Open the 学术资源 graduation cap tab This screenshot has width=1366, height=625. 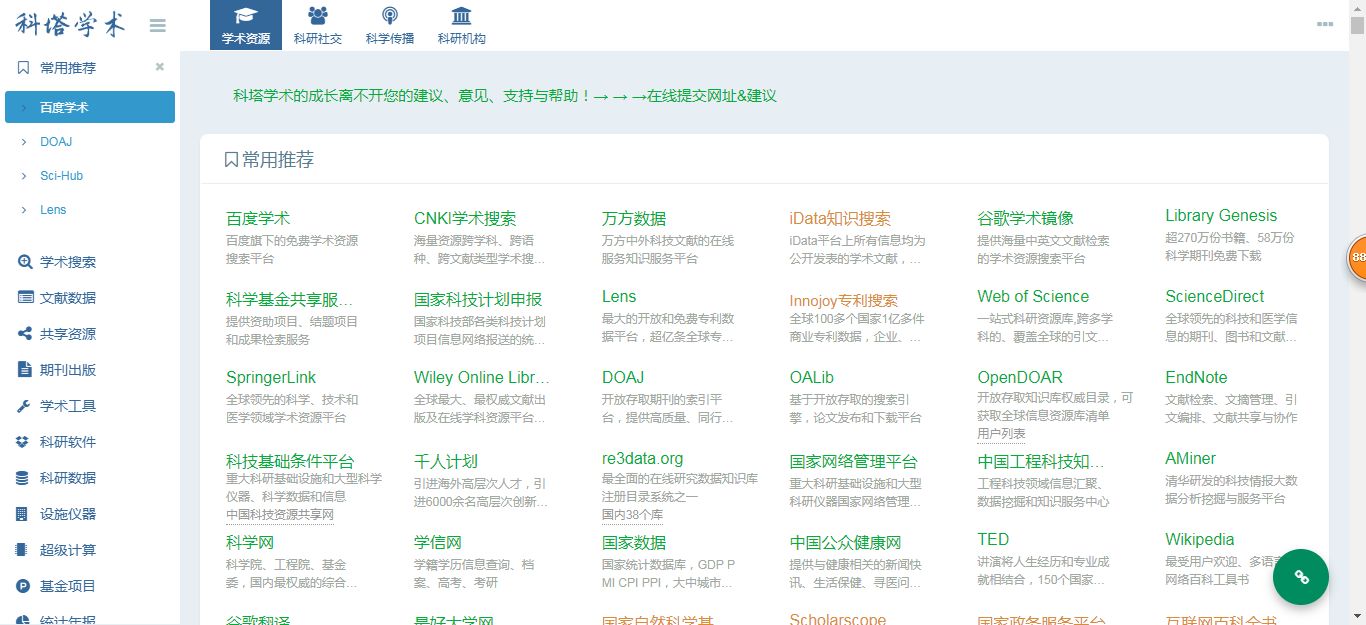pyautogui.click(x=246, y=25)
